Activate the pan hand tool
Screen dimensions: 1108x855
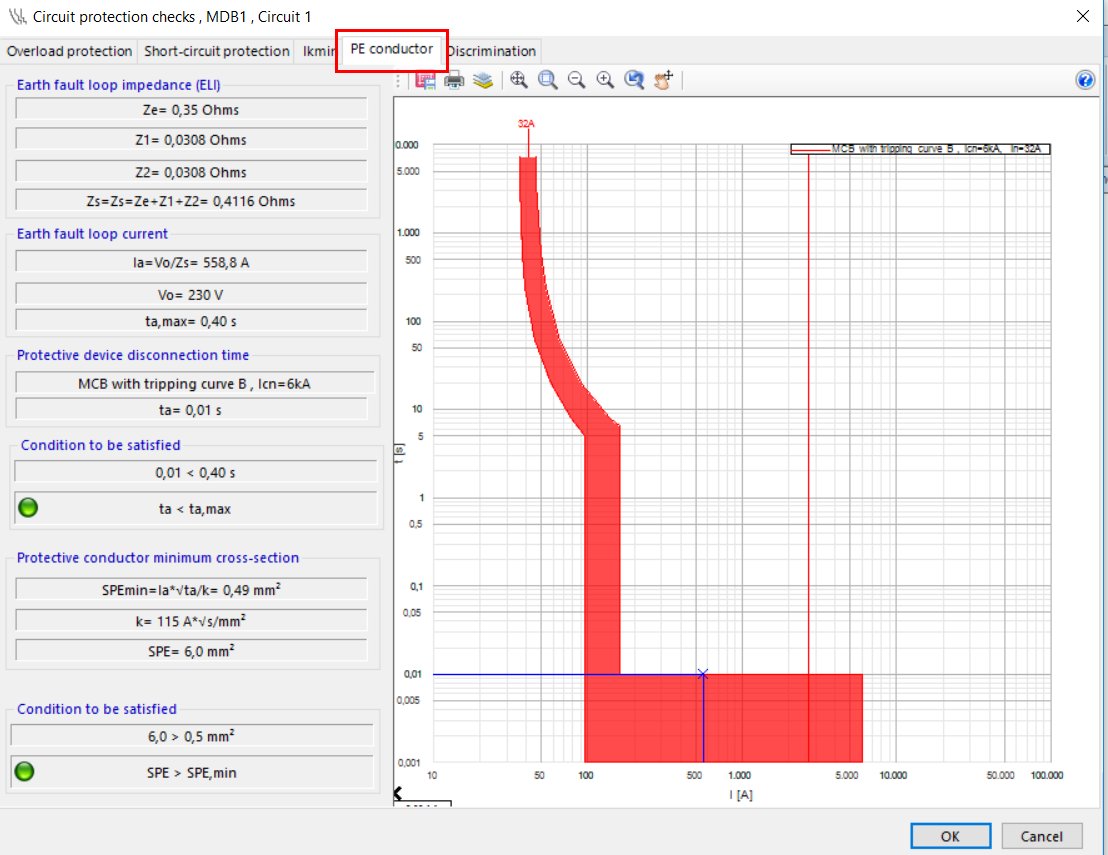664,81
